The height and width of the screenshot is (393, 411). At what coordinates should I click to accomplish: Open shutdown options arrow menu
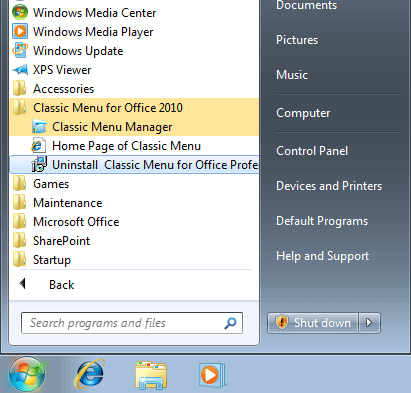369,323
